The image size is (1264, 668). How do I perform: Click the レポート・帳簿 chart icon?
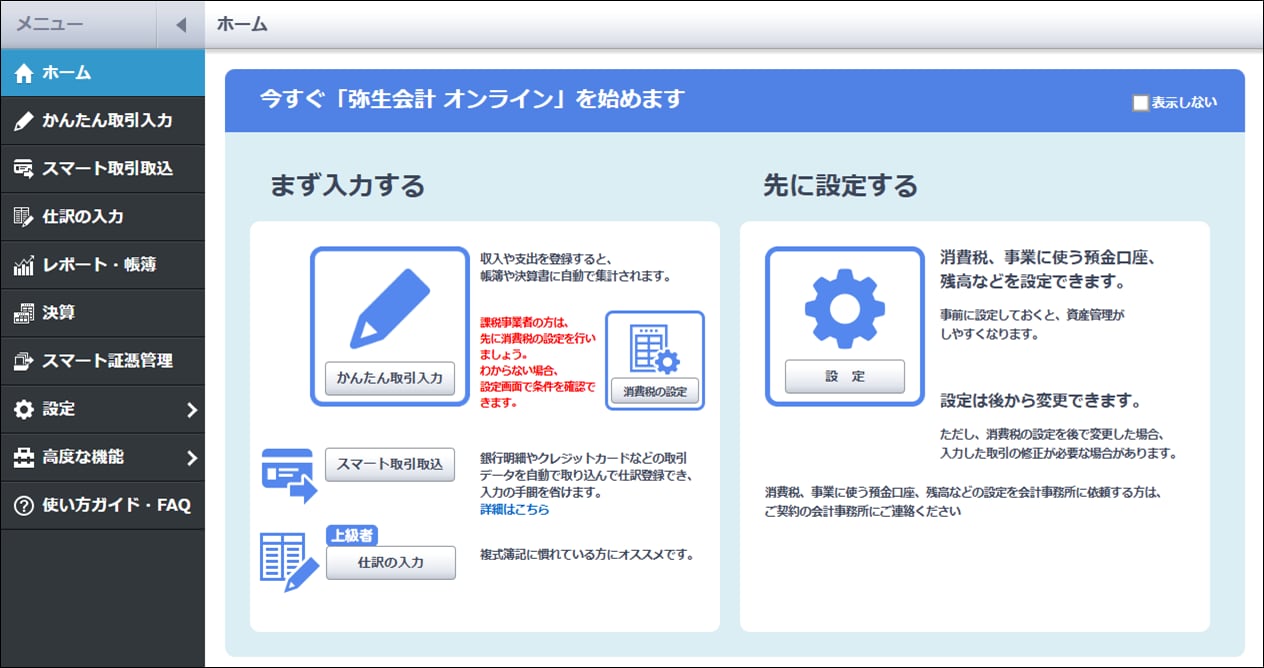pos(24,265)
